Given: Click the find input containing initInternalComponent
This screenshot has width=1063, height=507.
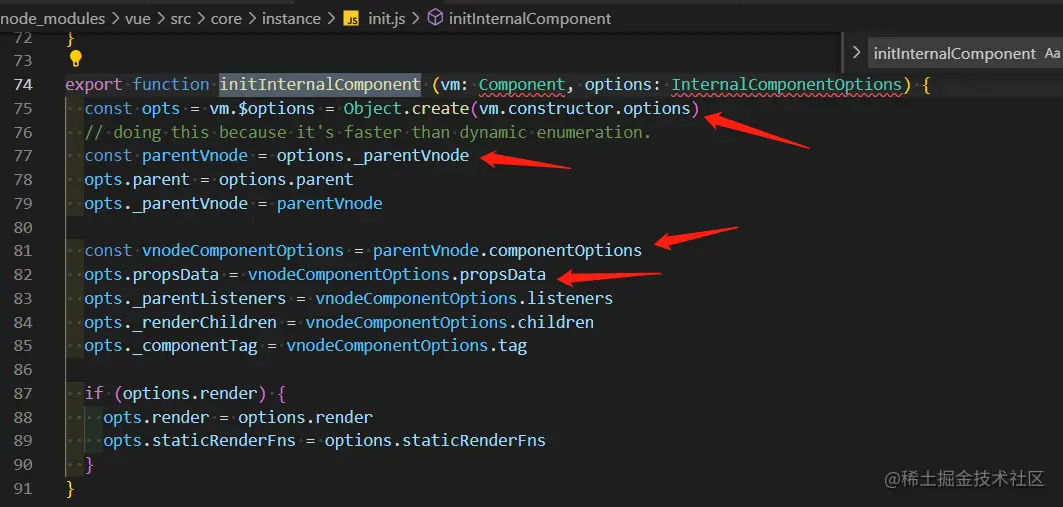Looking at the screenshot, I should coord(955,54).
